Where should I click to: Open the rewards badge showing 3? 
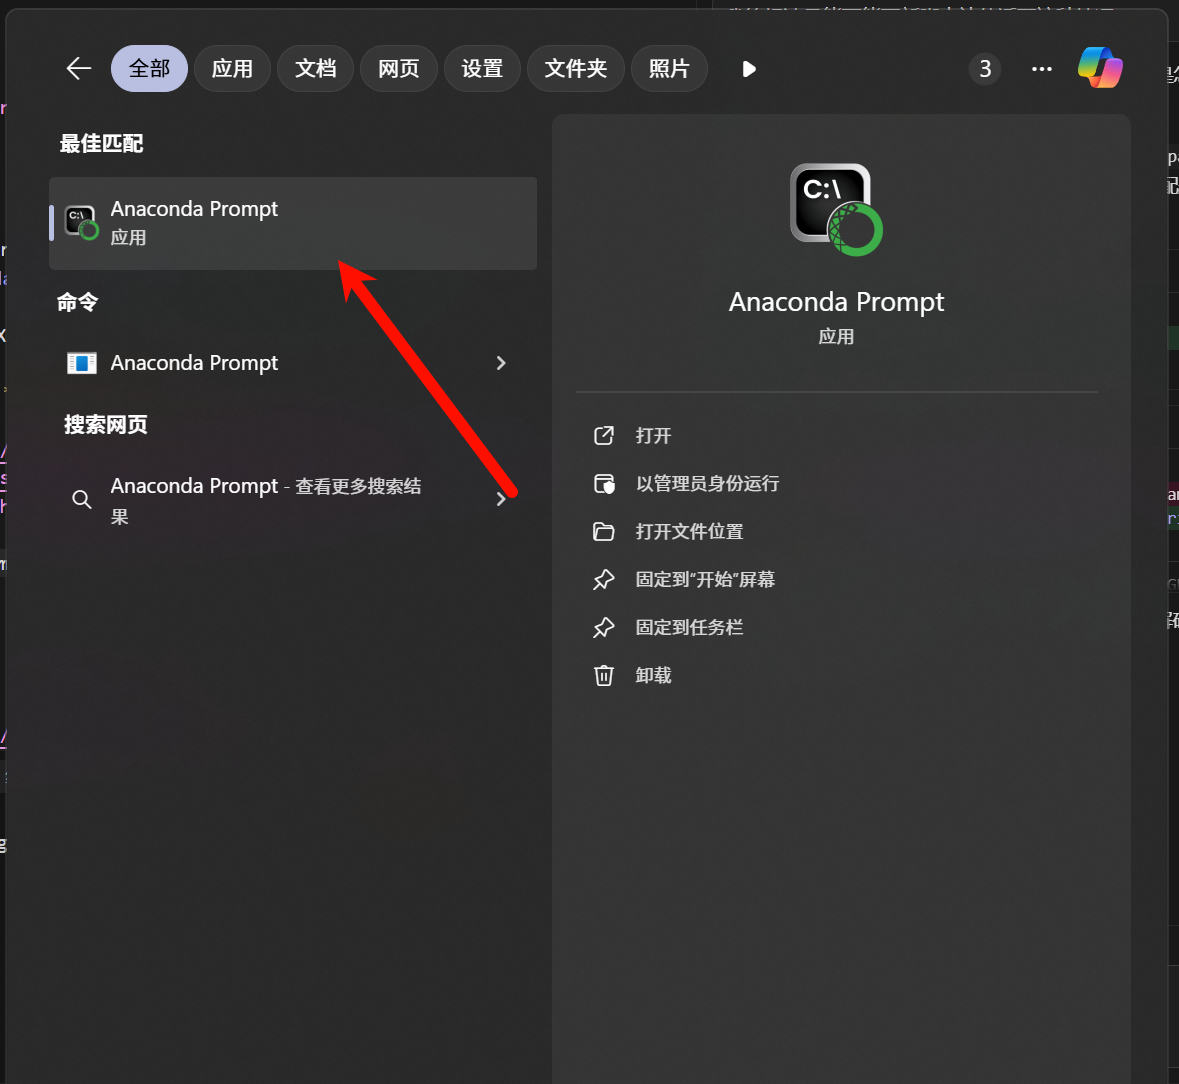point(985,69)
